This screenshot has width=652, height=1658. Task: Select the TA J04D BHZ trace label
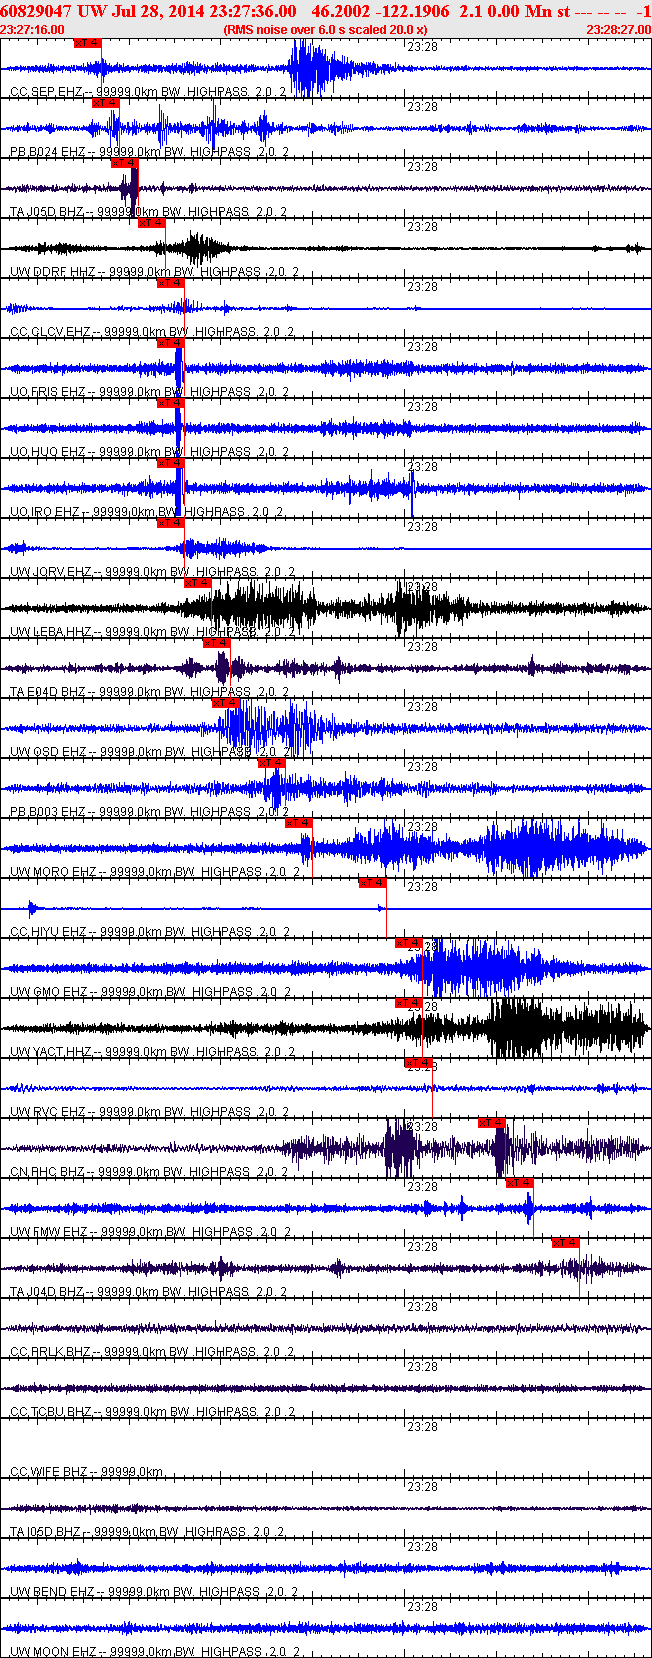click(148, 1292)
